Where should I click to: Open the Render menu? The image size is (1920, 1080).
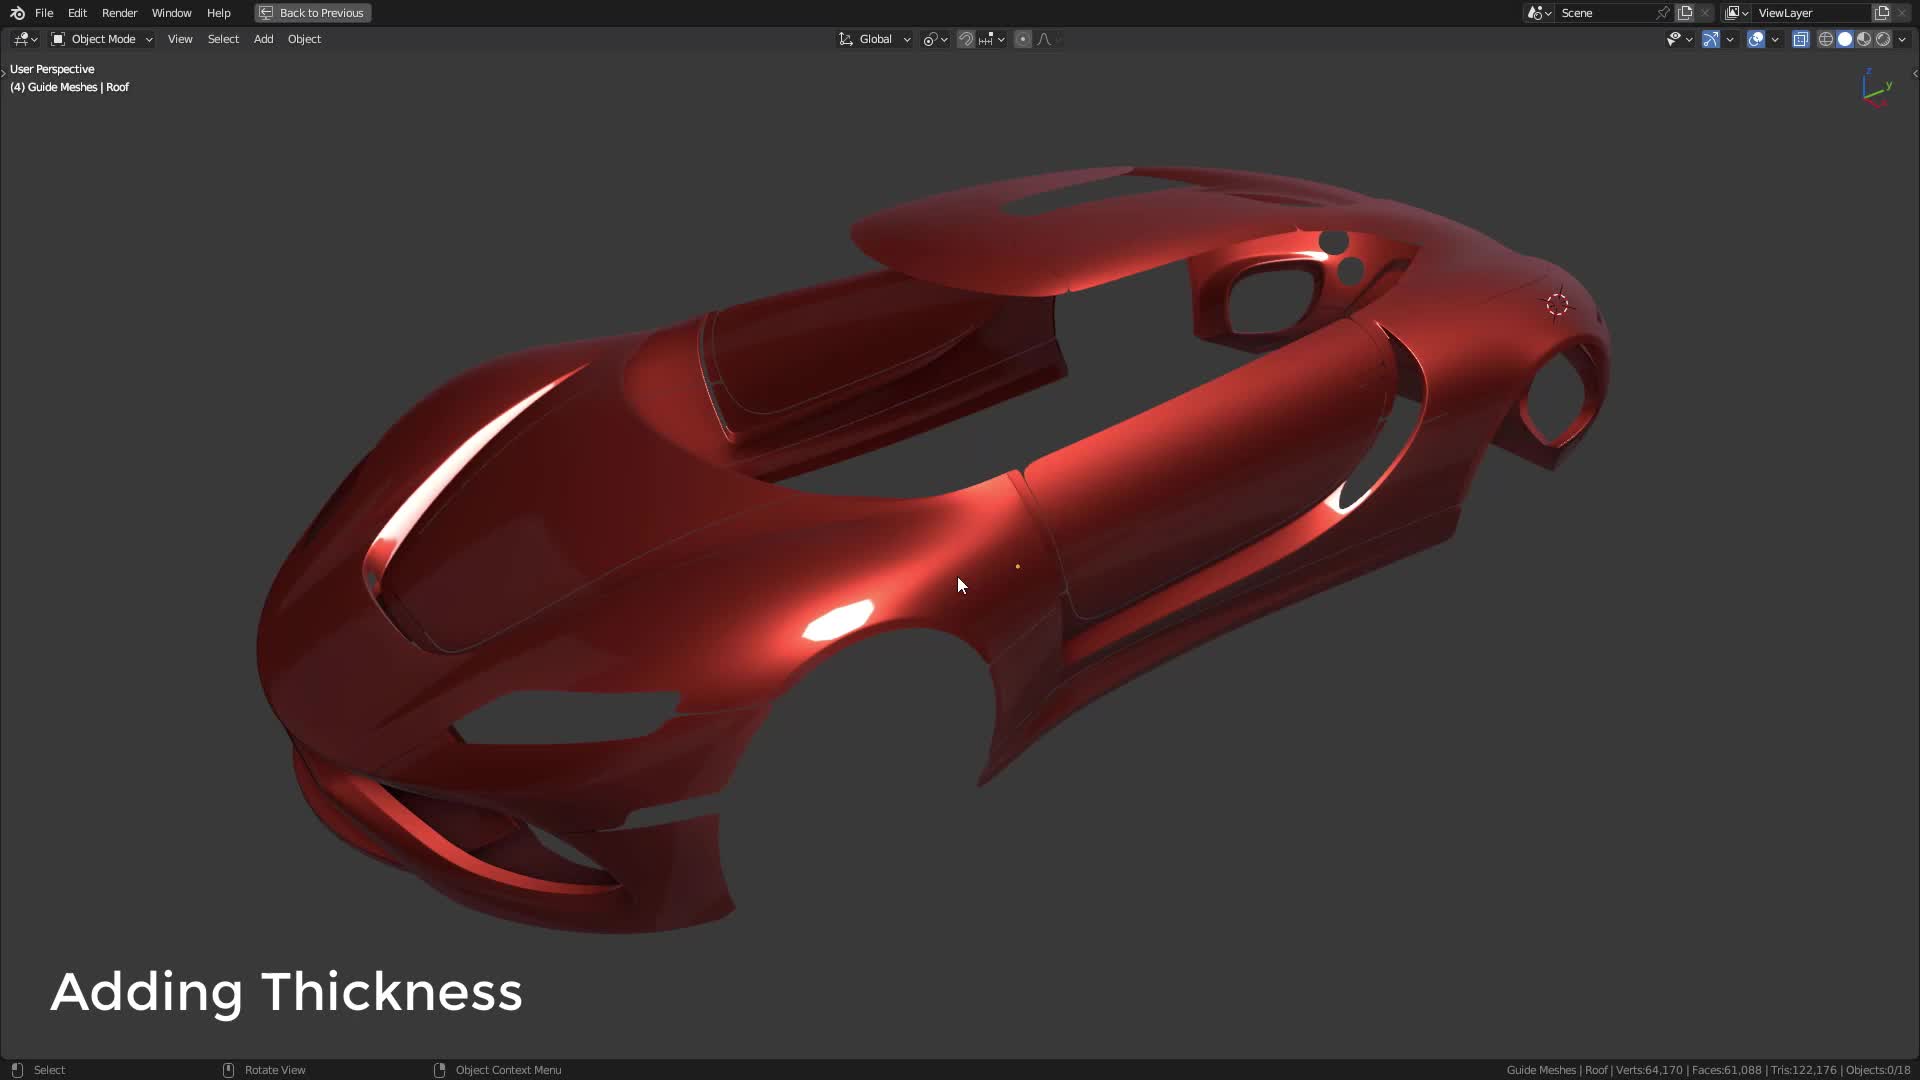coord(119,13)
